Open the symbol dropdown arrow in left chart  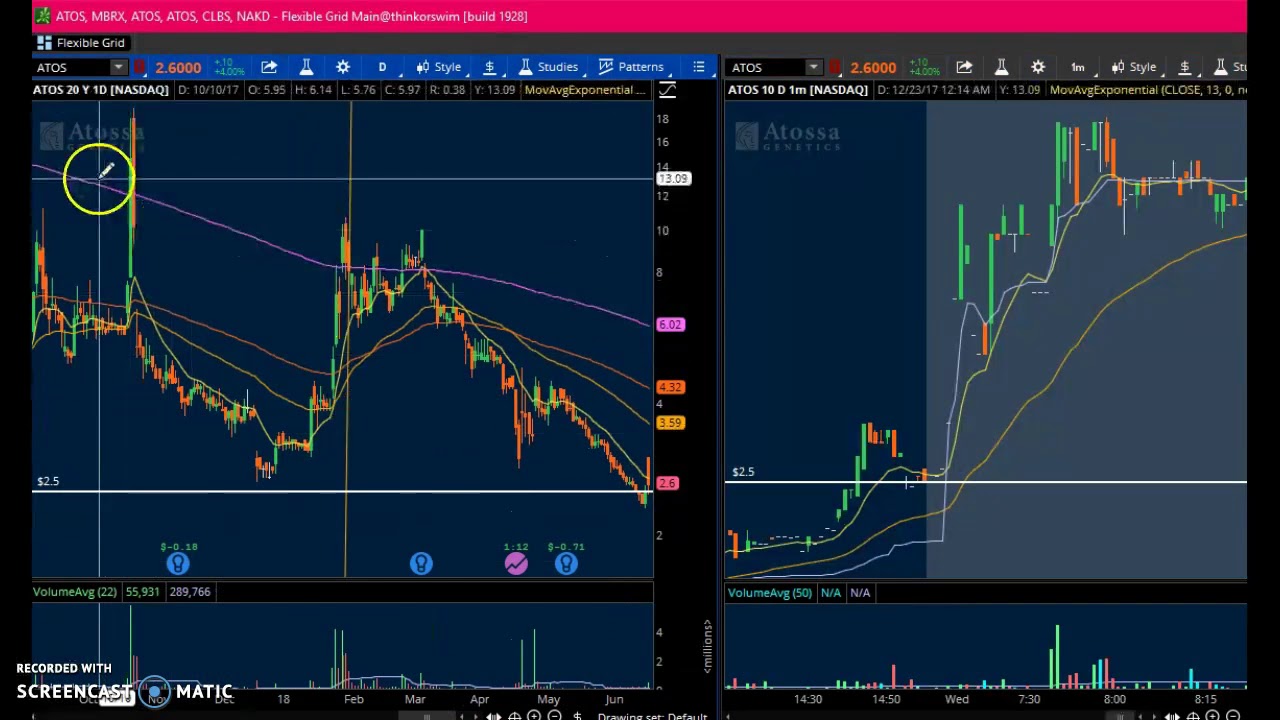[x=119, y=67]
